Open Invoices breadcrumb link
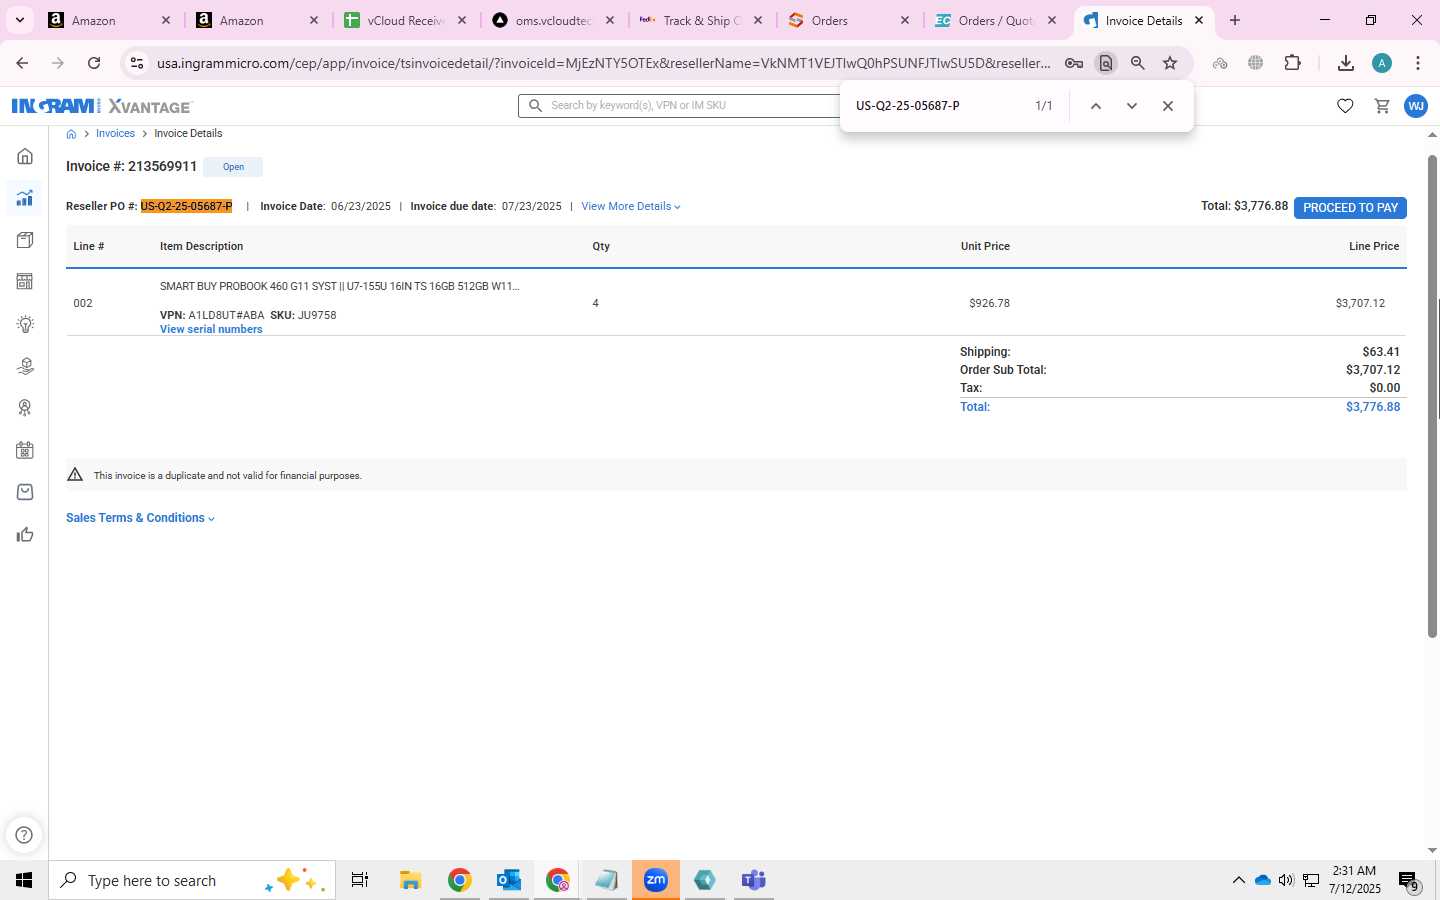Image resolution: width=1440 pixels, height=900 pixels. coord(115,134)
